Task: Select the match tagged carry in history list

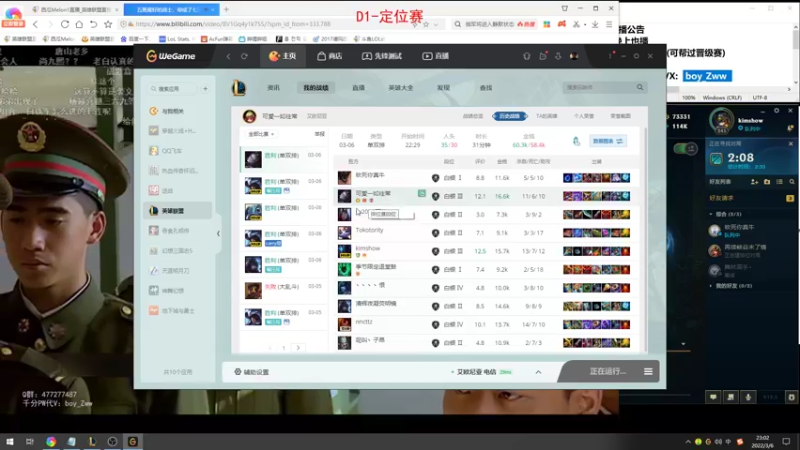Action: pyautogui.click(x=284, y=238)
